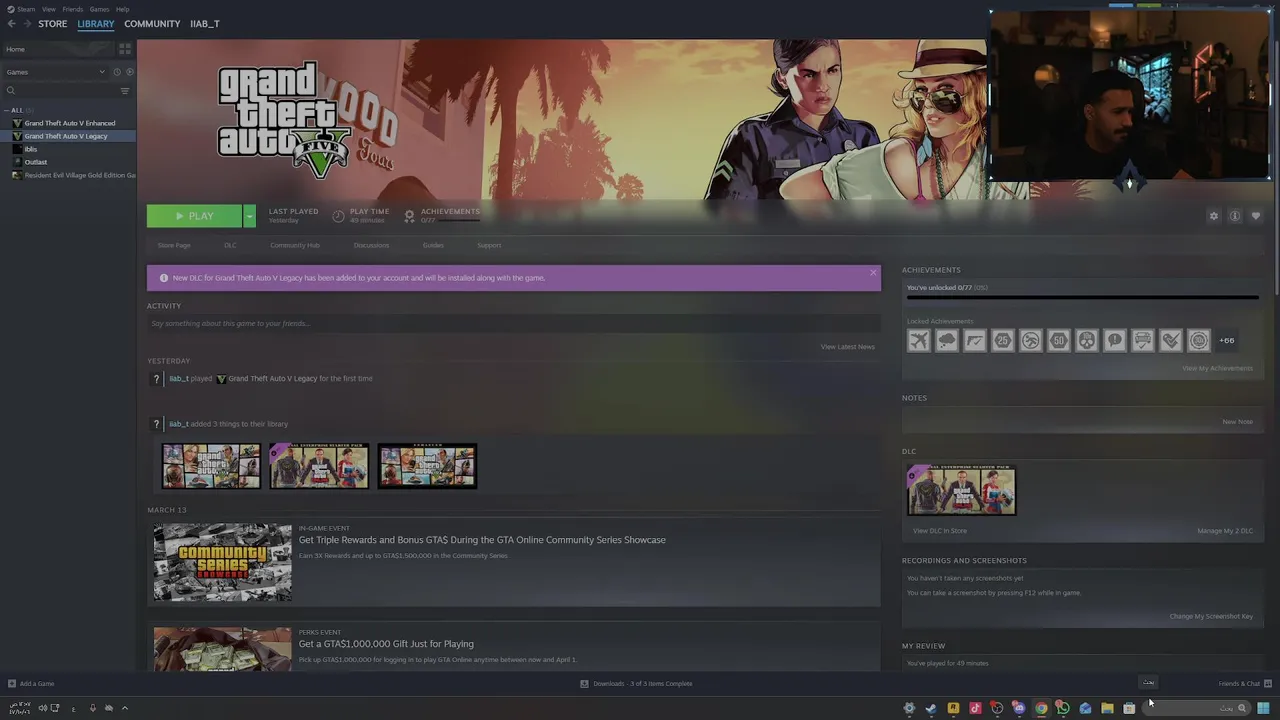Open the Guides link

click(433, 245)
